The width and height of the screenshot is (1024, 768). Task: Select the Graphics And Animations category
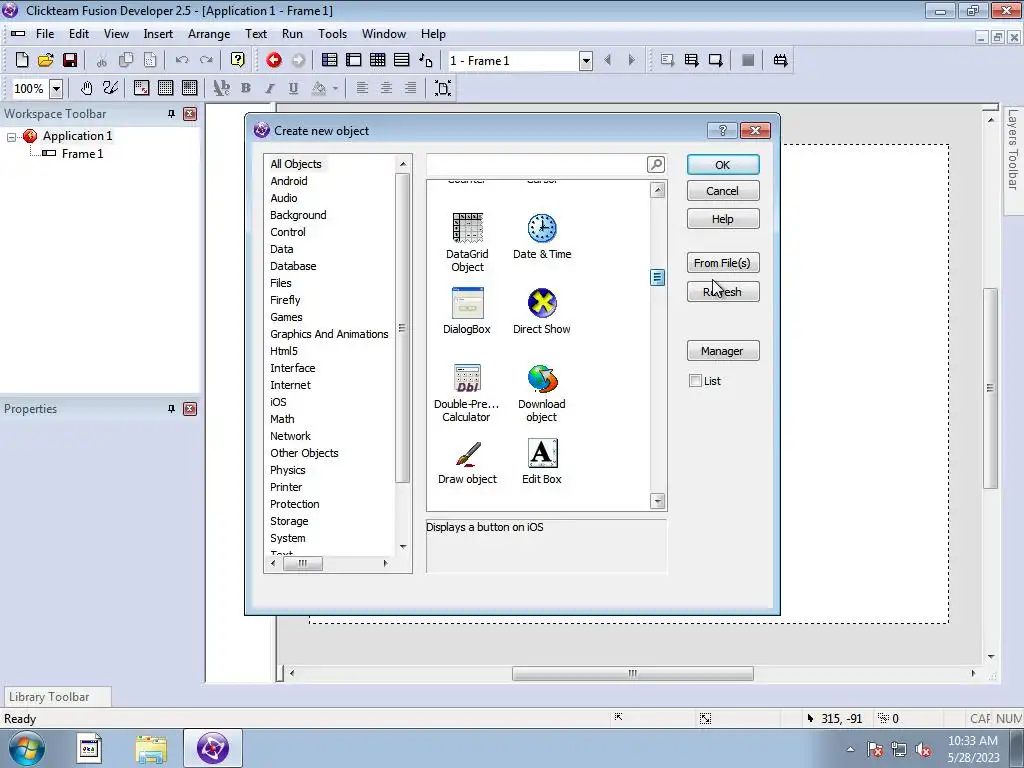(x=329, y=334)
